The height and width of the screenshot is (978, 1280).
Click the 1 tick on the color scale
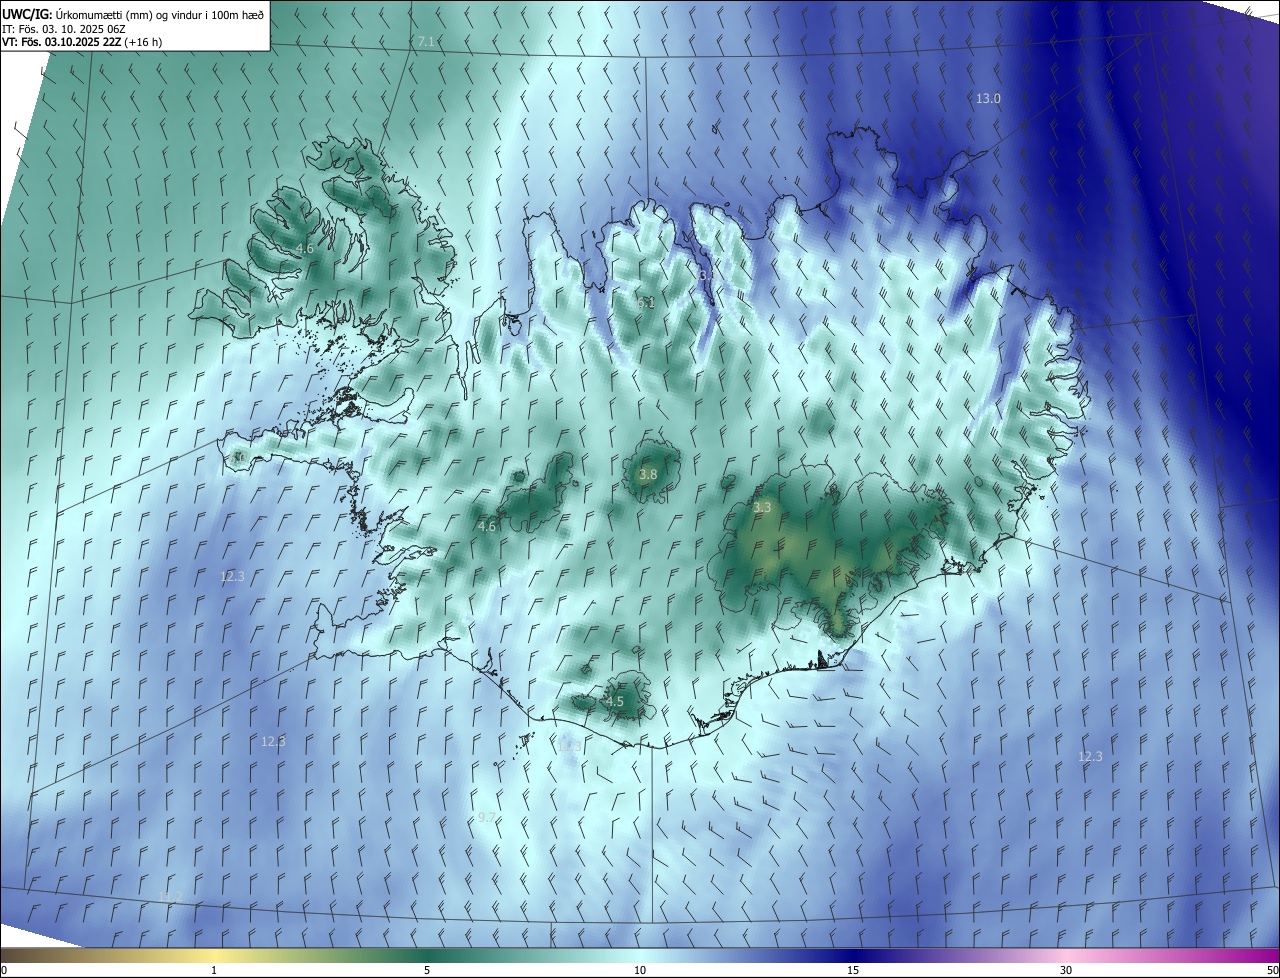(x=214, y=970)
